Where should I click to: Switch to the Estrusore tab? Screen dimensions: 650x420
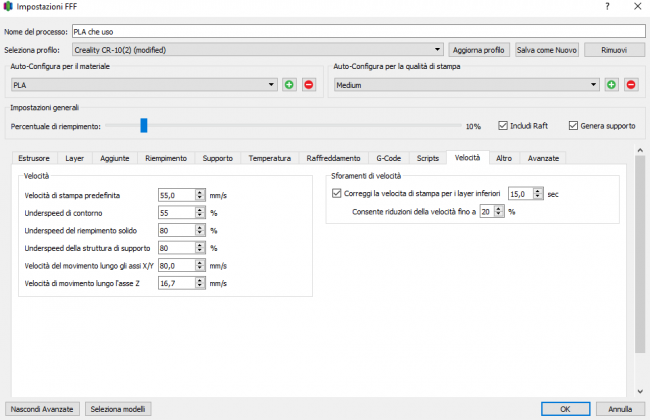36,158
